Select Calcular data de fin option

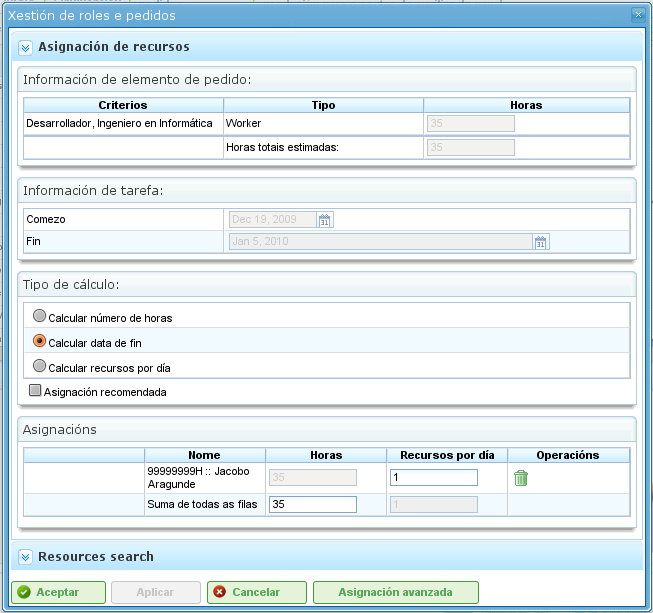click(x=40, y=342)
